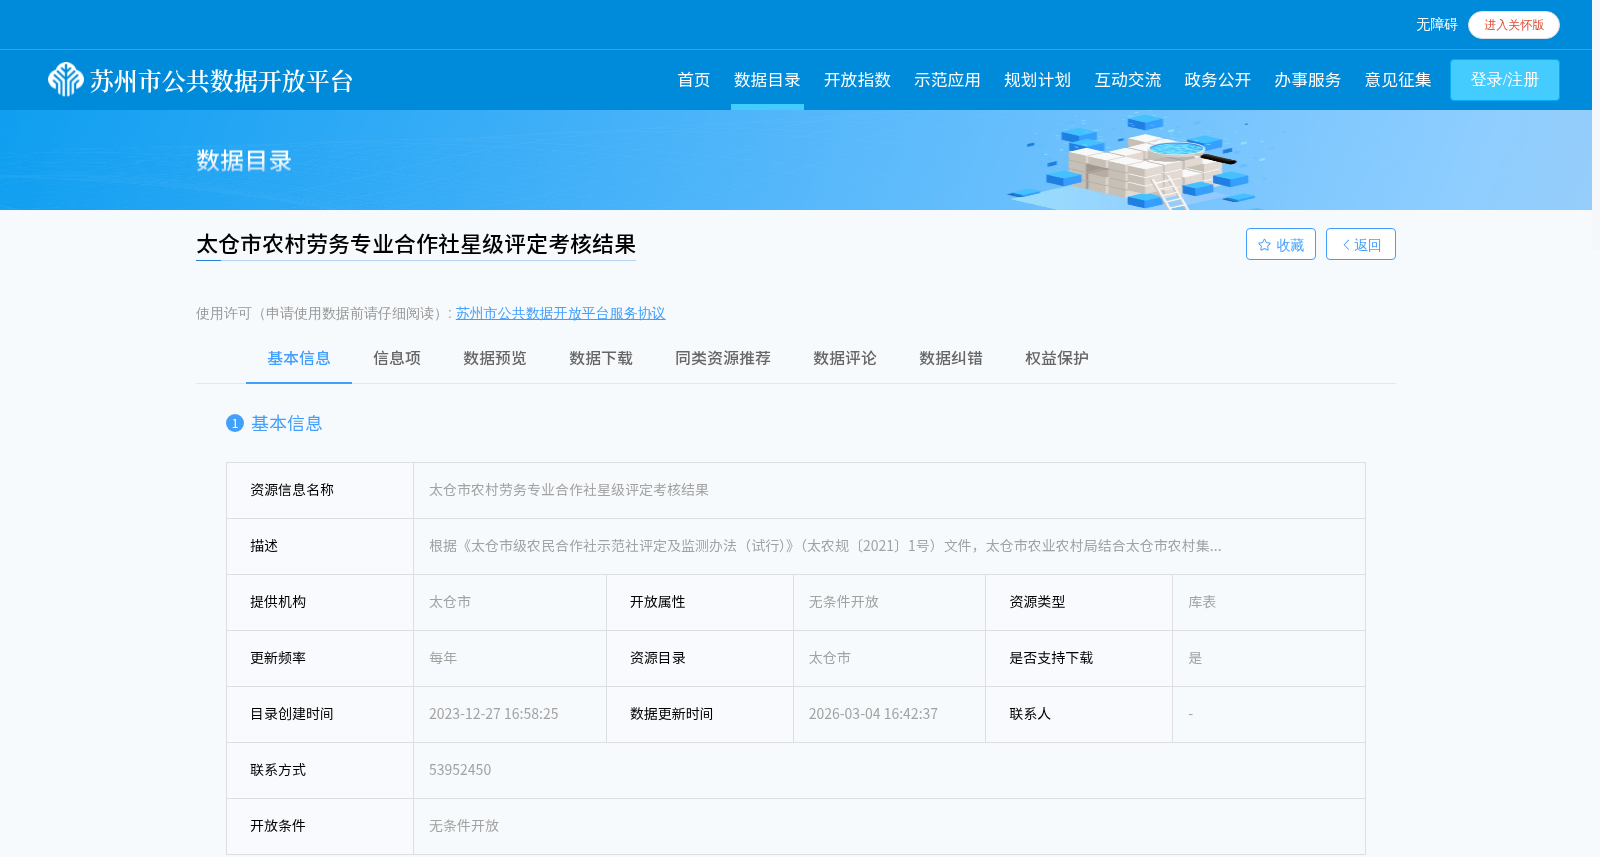This screenshot has width=1600, height=857.
Task: Click the 描述 label cell
Action: [x=320, y=546]
